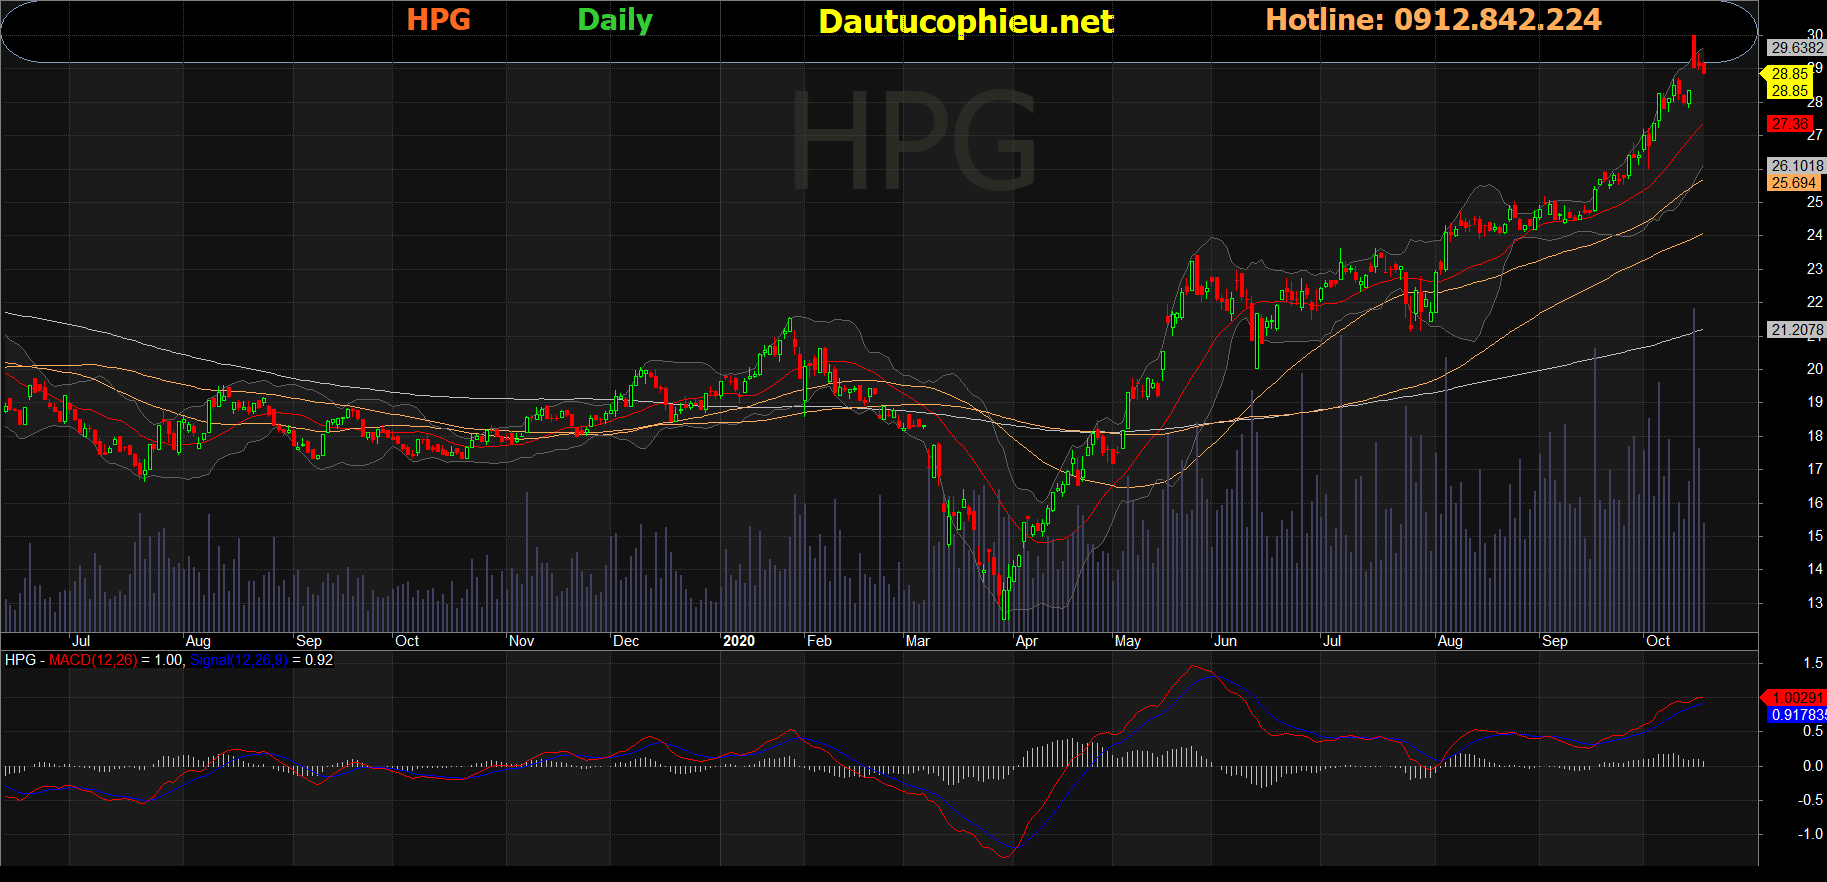The image size is (1827, 882).
Task: Click the bold 2020 year marker
Action: tap(739, 641)
